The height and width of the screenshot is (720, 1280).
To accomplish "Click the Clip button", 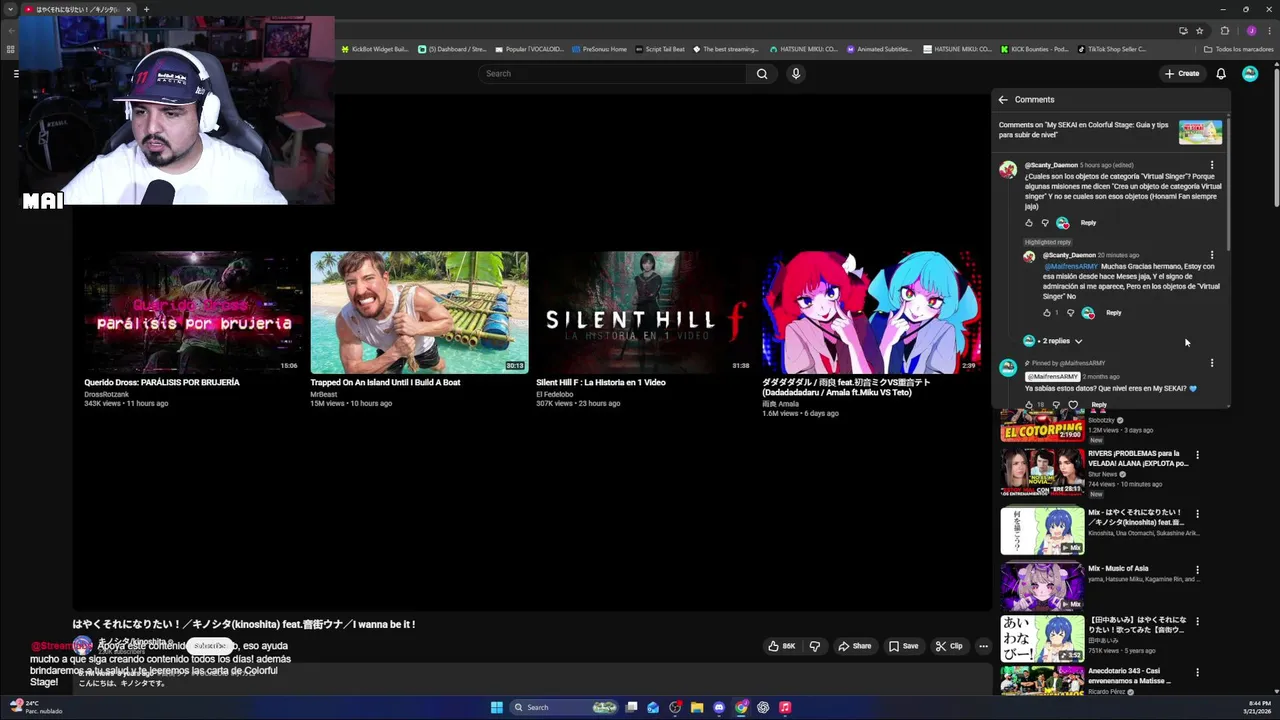I will [x=949, y=646].
